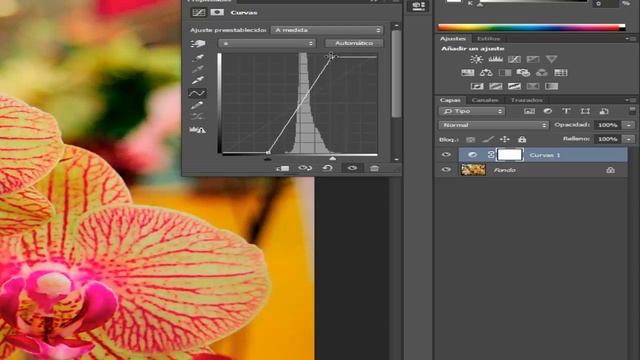Switch to the Estilos tab

489,39
